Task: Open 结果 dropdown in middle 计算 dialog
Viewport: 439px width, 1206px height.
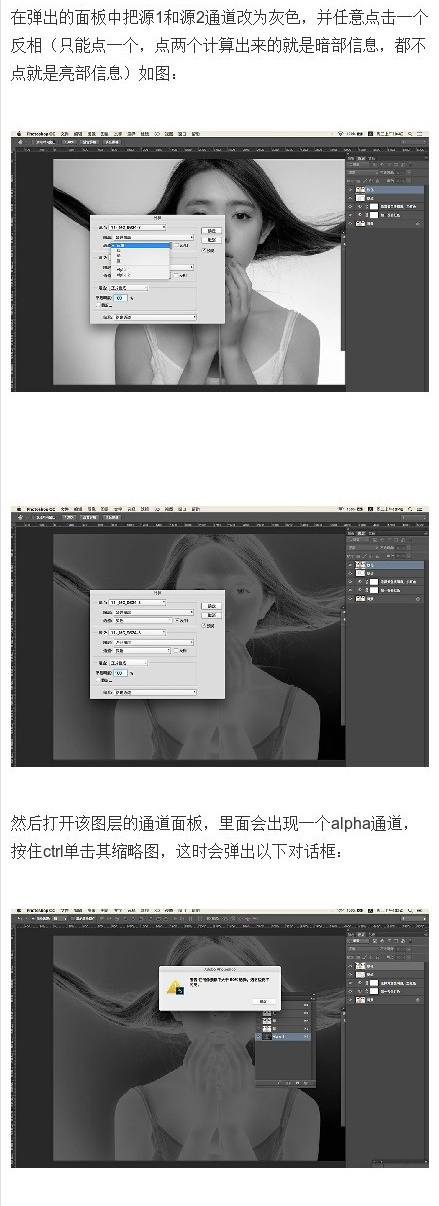Action: coord(155,692)
